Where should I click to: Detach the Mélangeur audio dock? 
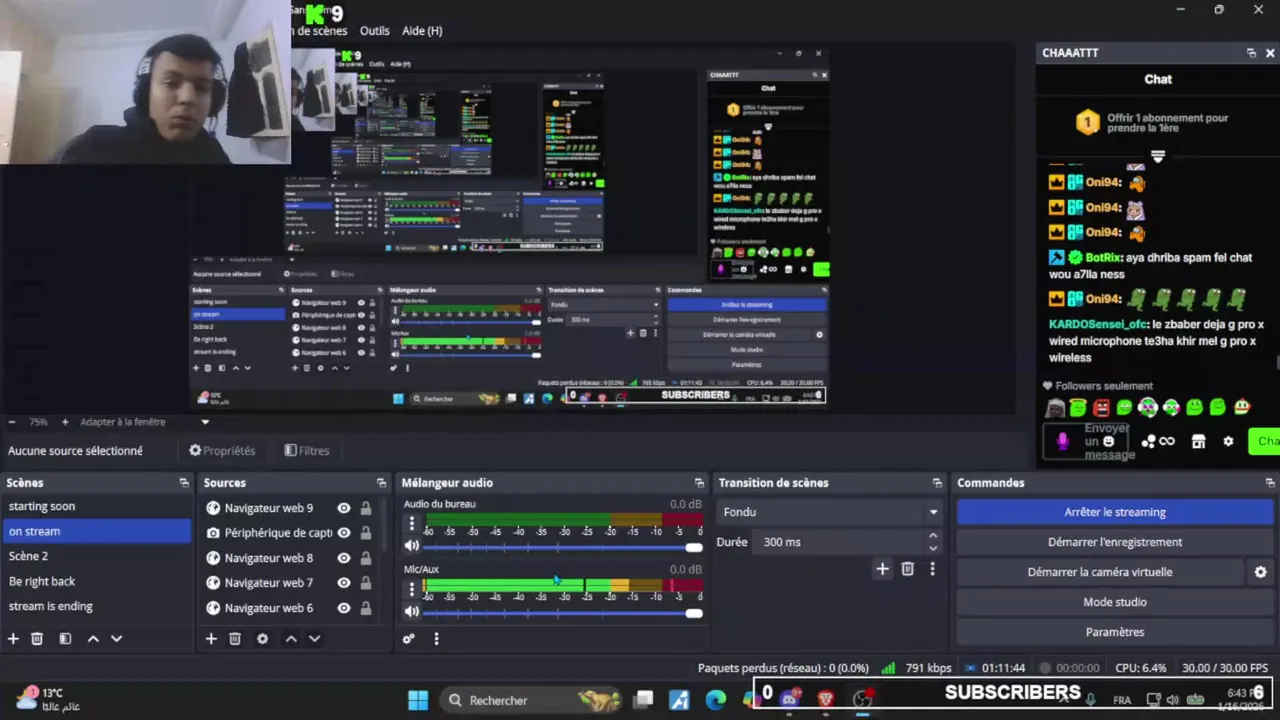(699, 482)
